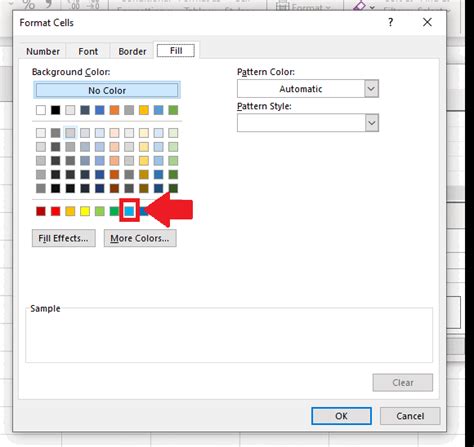Pick the darkest green shade swatch
The height and width of the screenshot is (447, 474).
(x=173, y=188)
